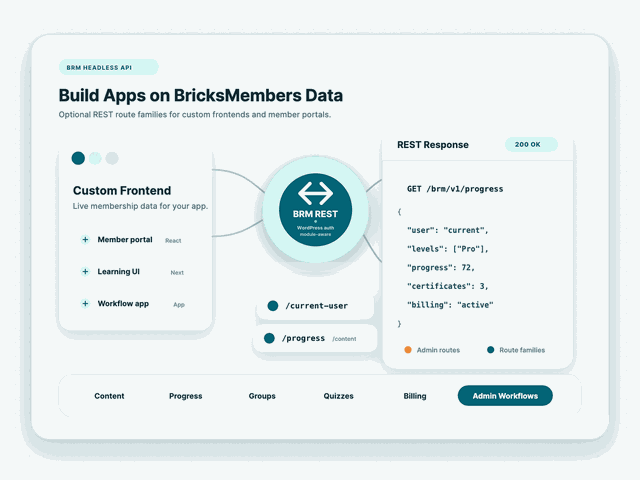This screenshot has width=640, height=480.
Task: Click the "progress": 72 line
Action: pyautogui.click(x=440, y=268)
